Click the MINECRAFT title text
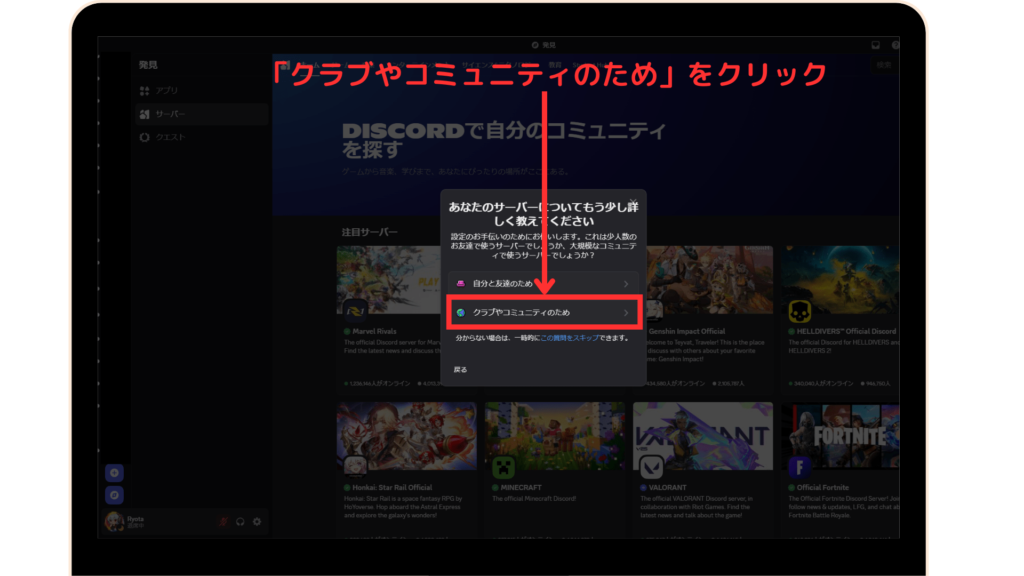 pos(521,488)
